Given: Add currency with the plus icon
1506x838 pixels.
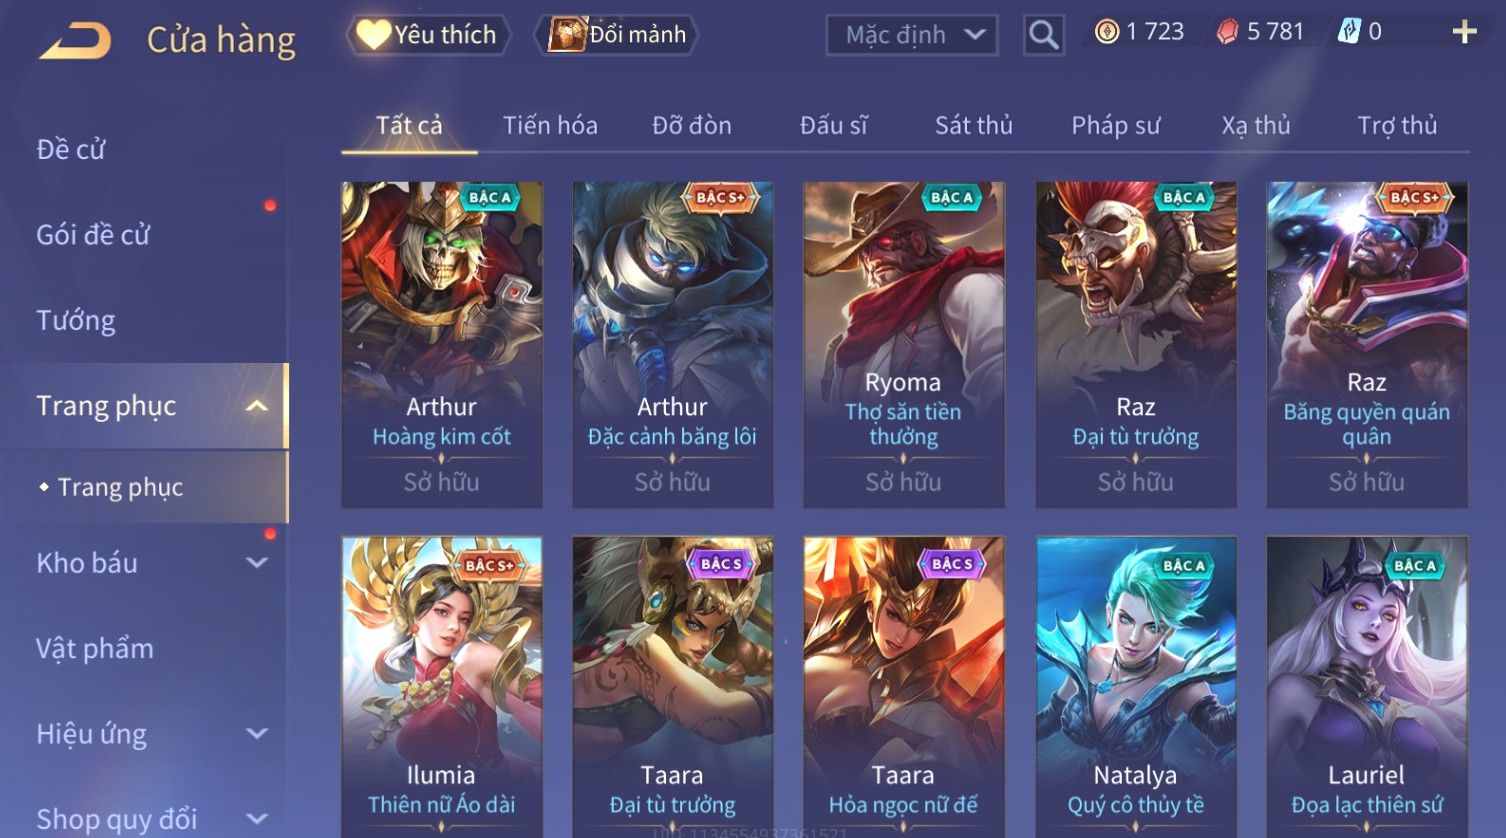Looking at the screenshot, I should tap(1464, 33).
